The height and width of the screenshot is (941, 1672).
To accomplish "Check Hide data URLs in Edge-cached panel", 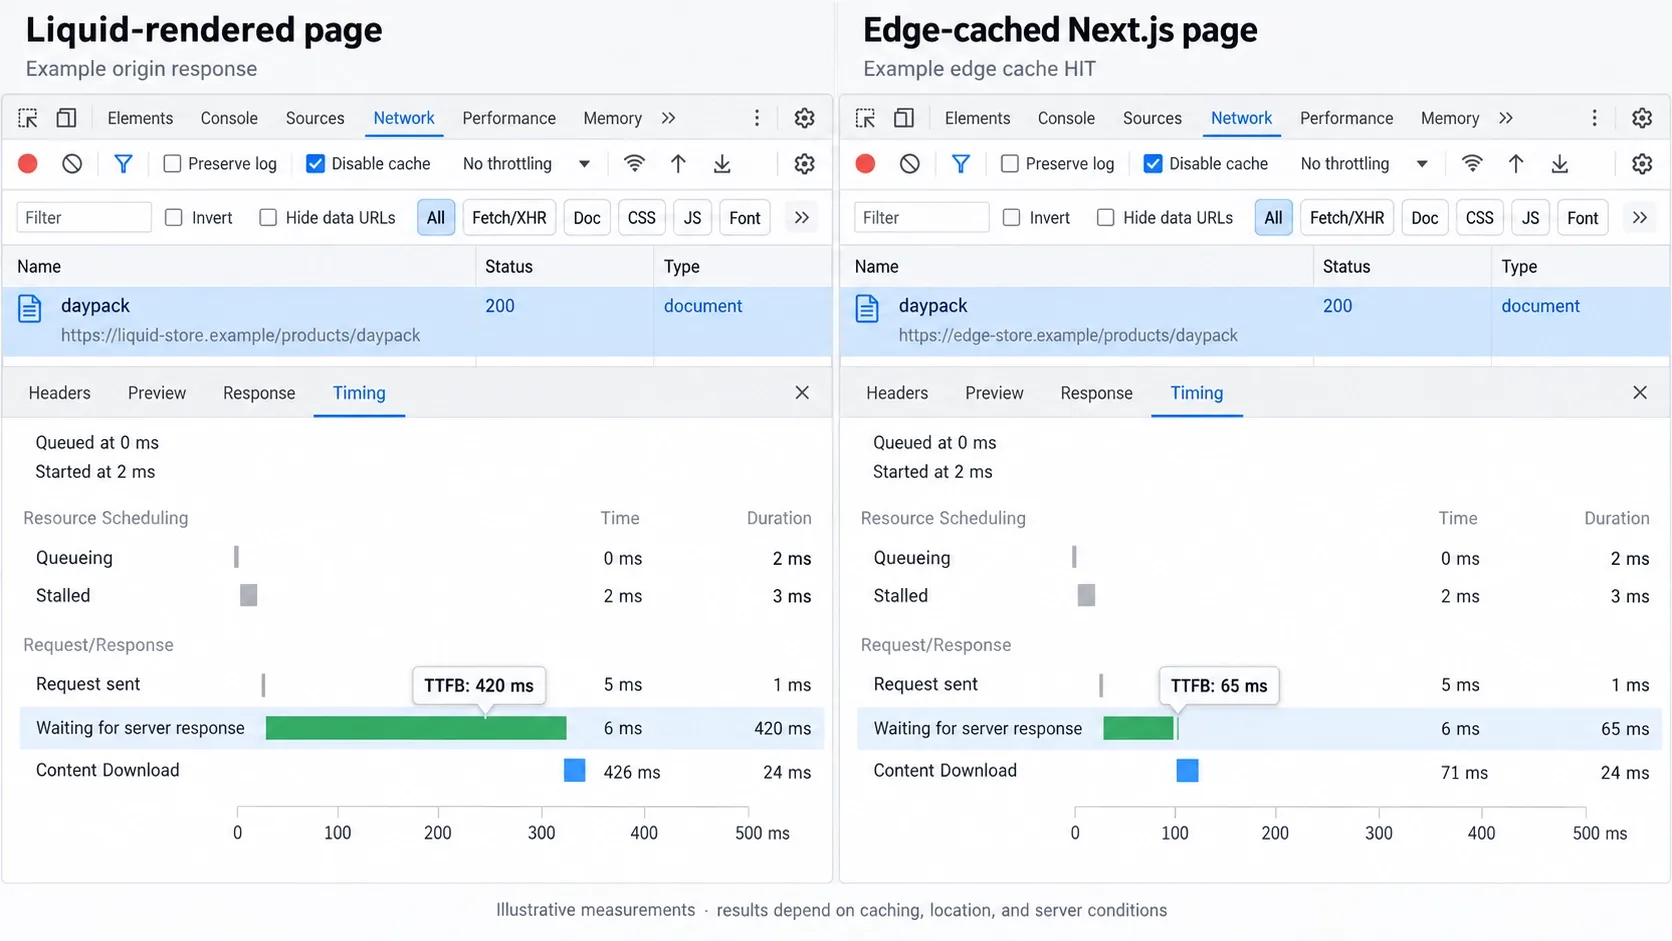I will 1106,217.
